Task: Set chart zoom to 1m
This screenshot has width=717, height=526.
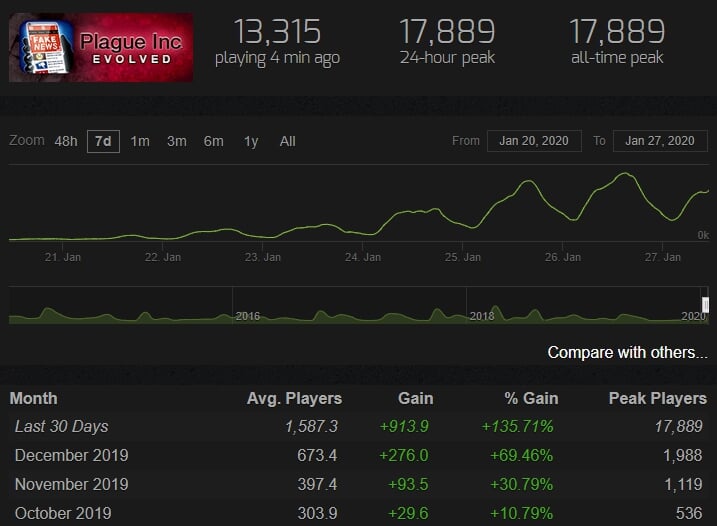Action: tap(140, 141)
